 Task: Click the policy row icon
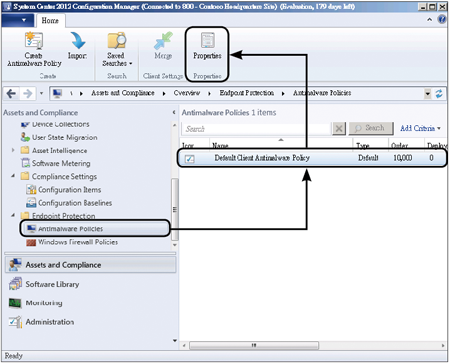tap(190, 159)
